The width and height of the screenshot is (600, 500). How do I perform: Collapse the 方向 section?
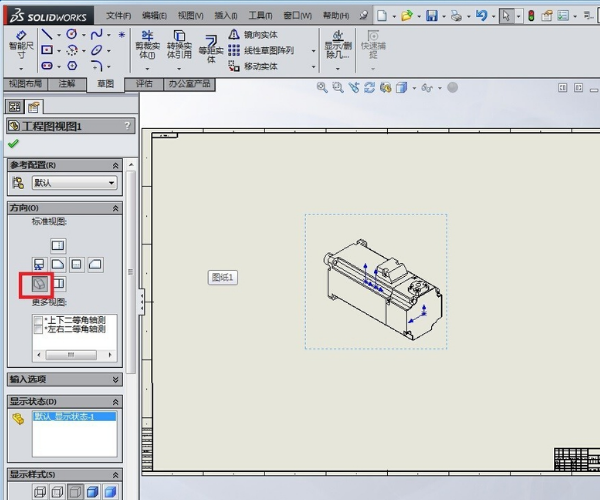[x=116, y=207]
